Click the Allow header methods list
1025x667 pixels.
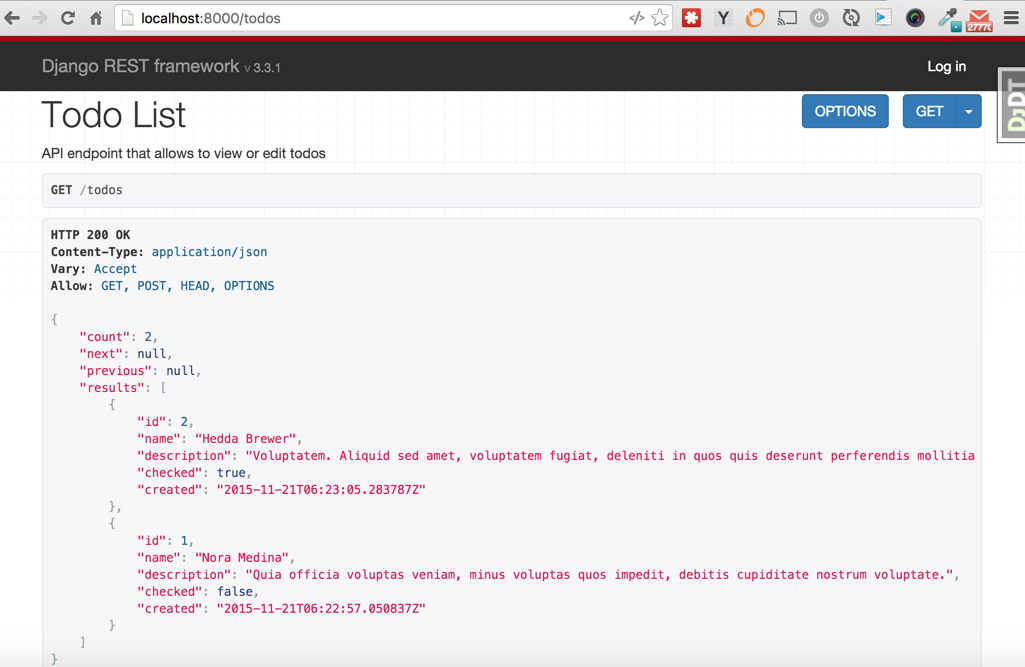point(188,286)
